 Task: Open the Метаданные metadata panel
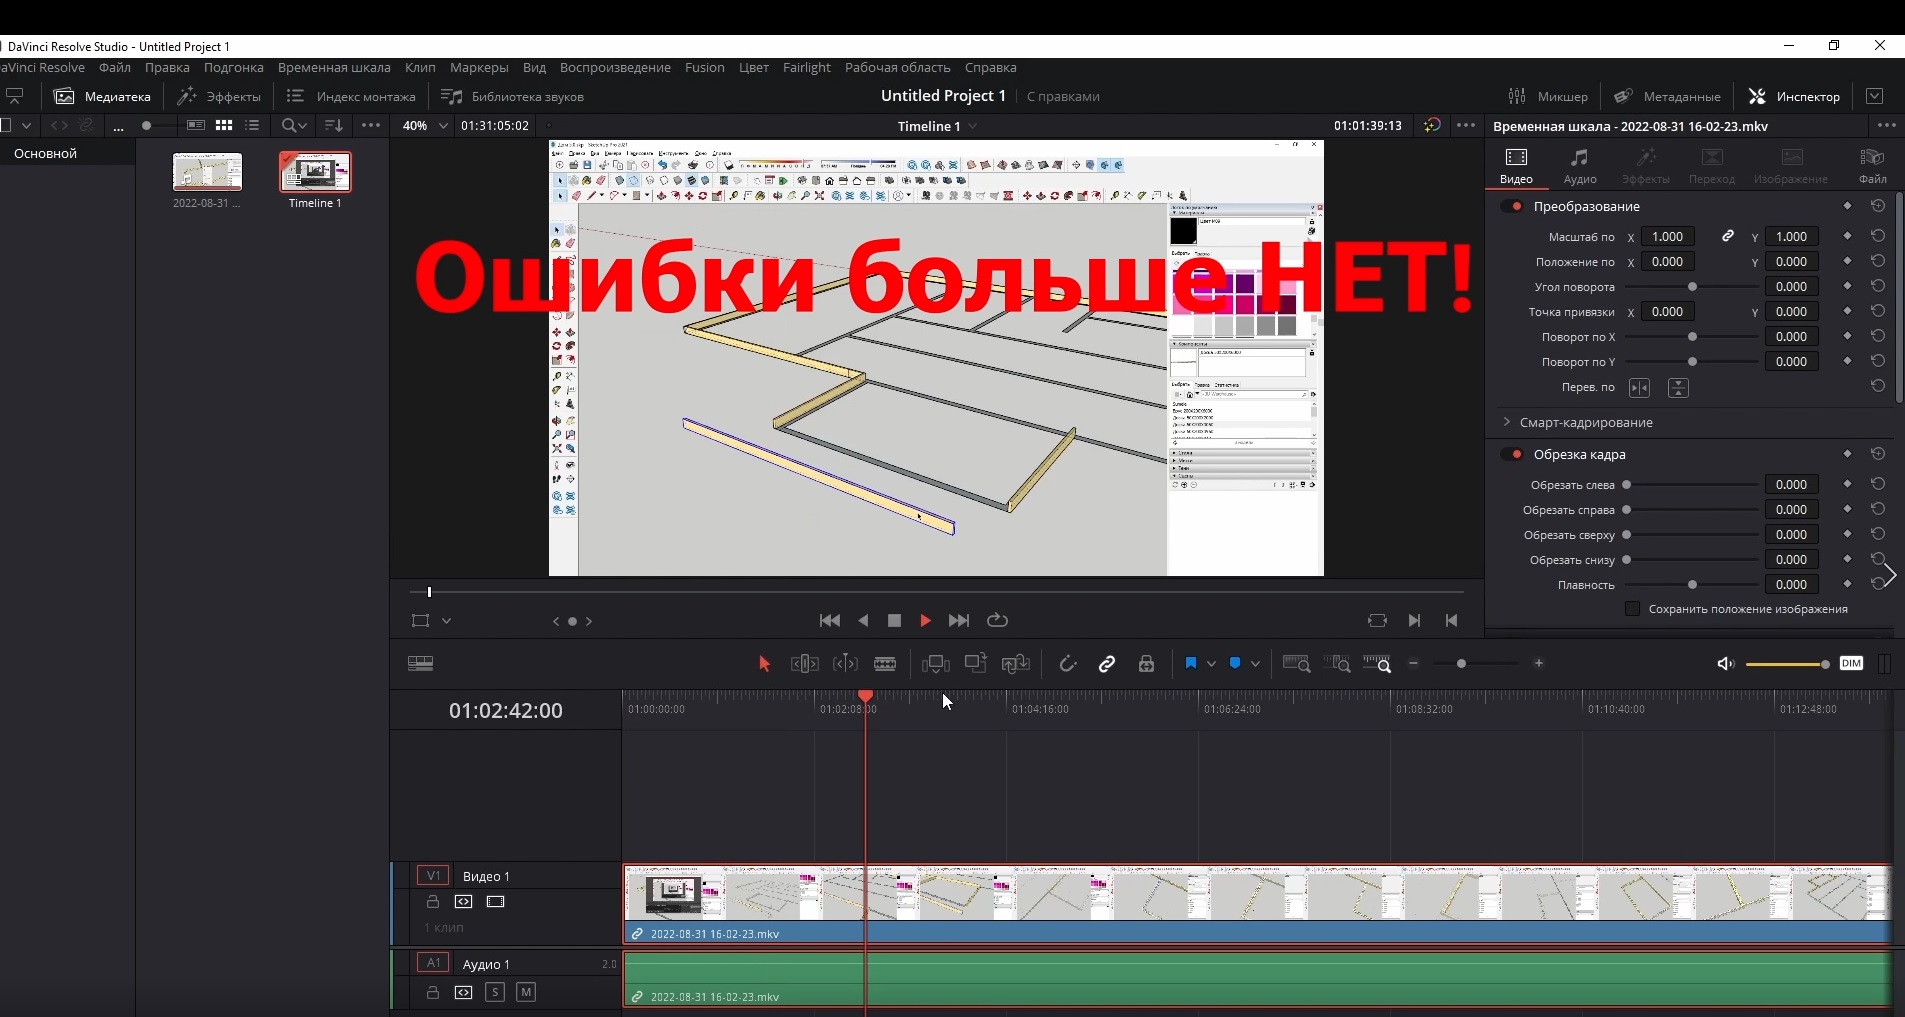1668,96
